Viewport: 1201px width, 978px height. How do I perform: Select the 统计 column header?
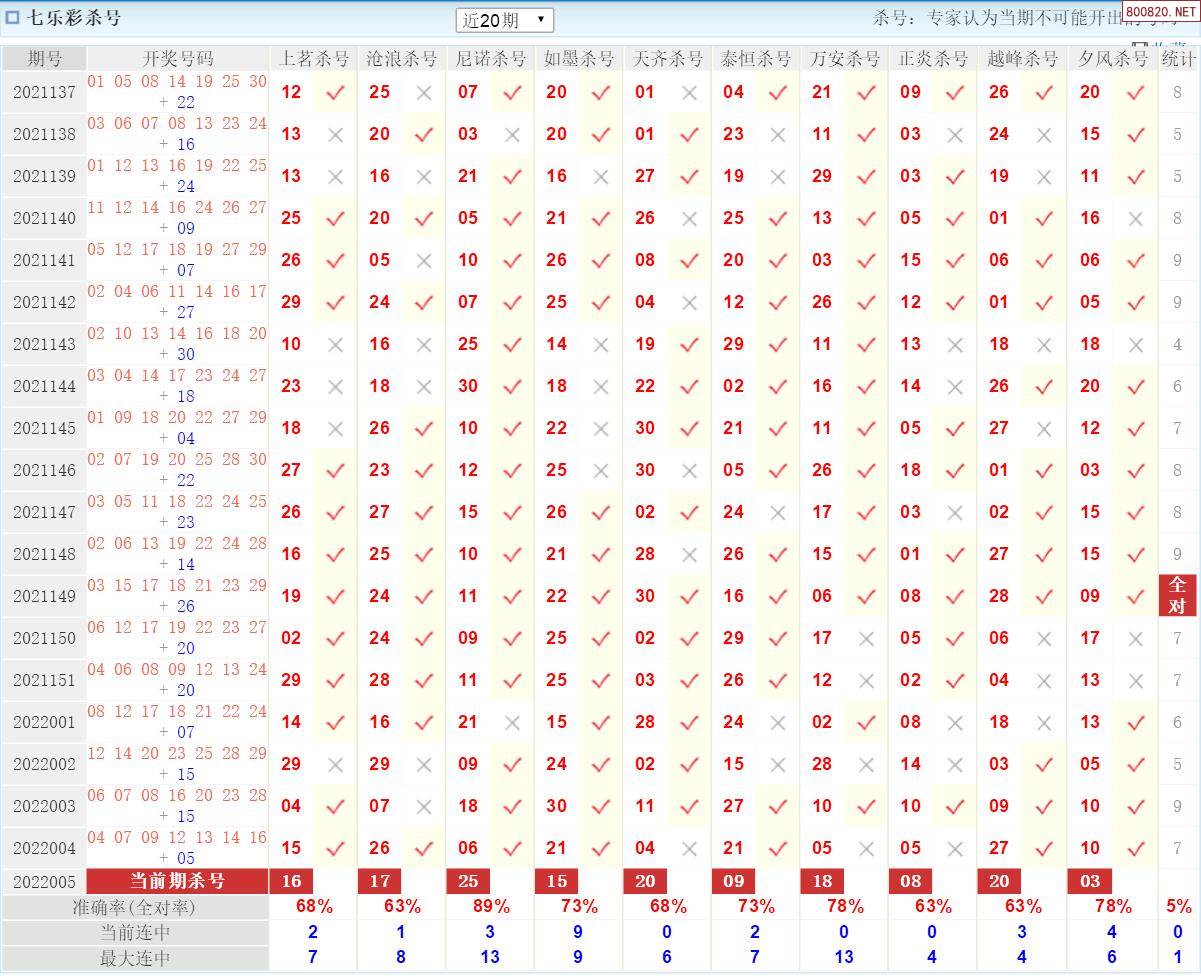[1179, 58]
